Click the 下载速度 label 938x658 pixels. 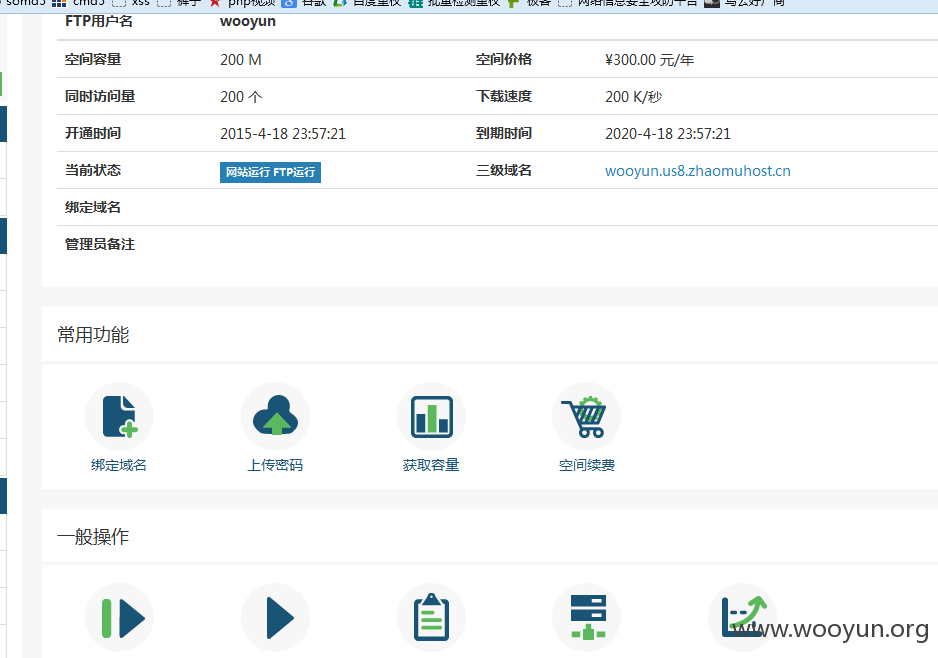coord(504,96)
